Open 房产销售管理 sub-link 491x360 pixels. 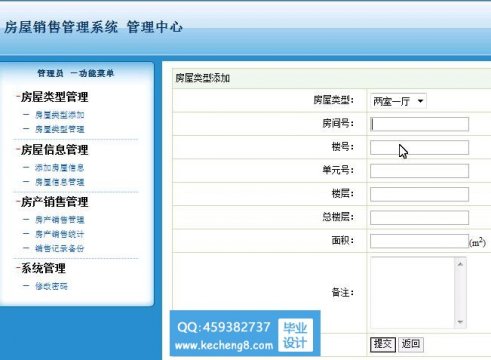[x=60, y=220]
